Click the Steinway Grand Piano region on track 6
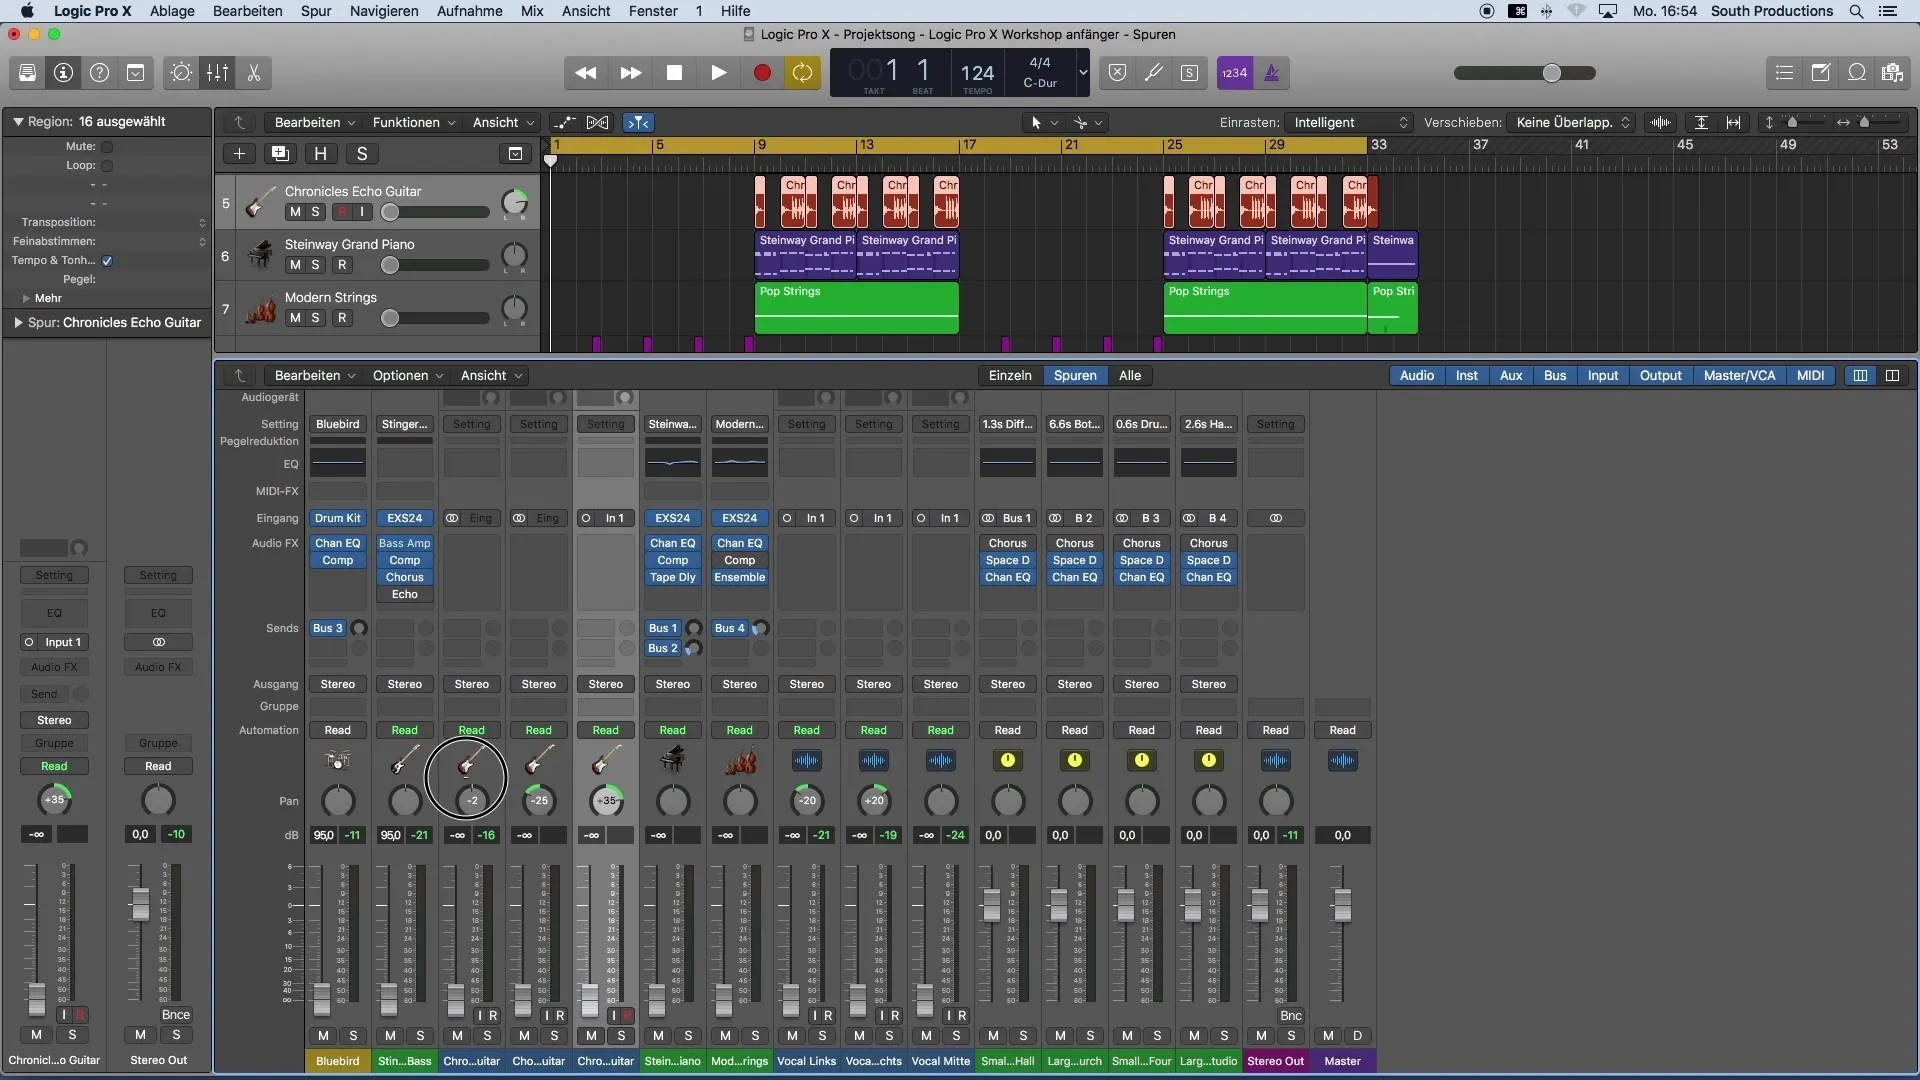Image resolution: width=1920 pixels, height=1080 pixels. pyautogui.click(x=804, y=253)
